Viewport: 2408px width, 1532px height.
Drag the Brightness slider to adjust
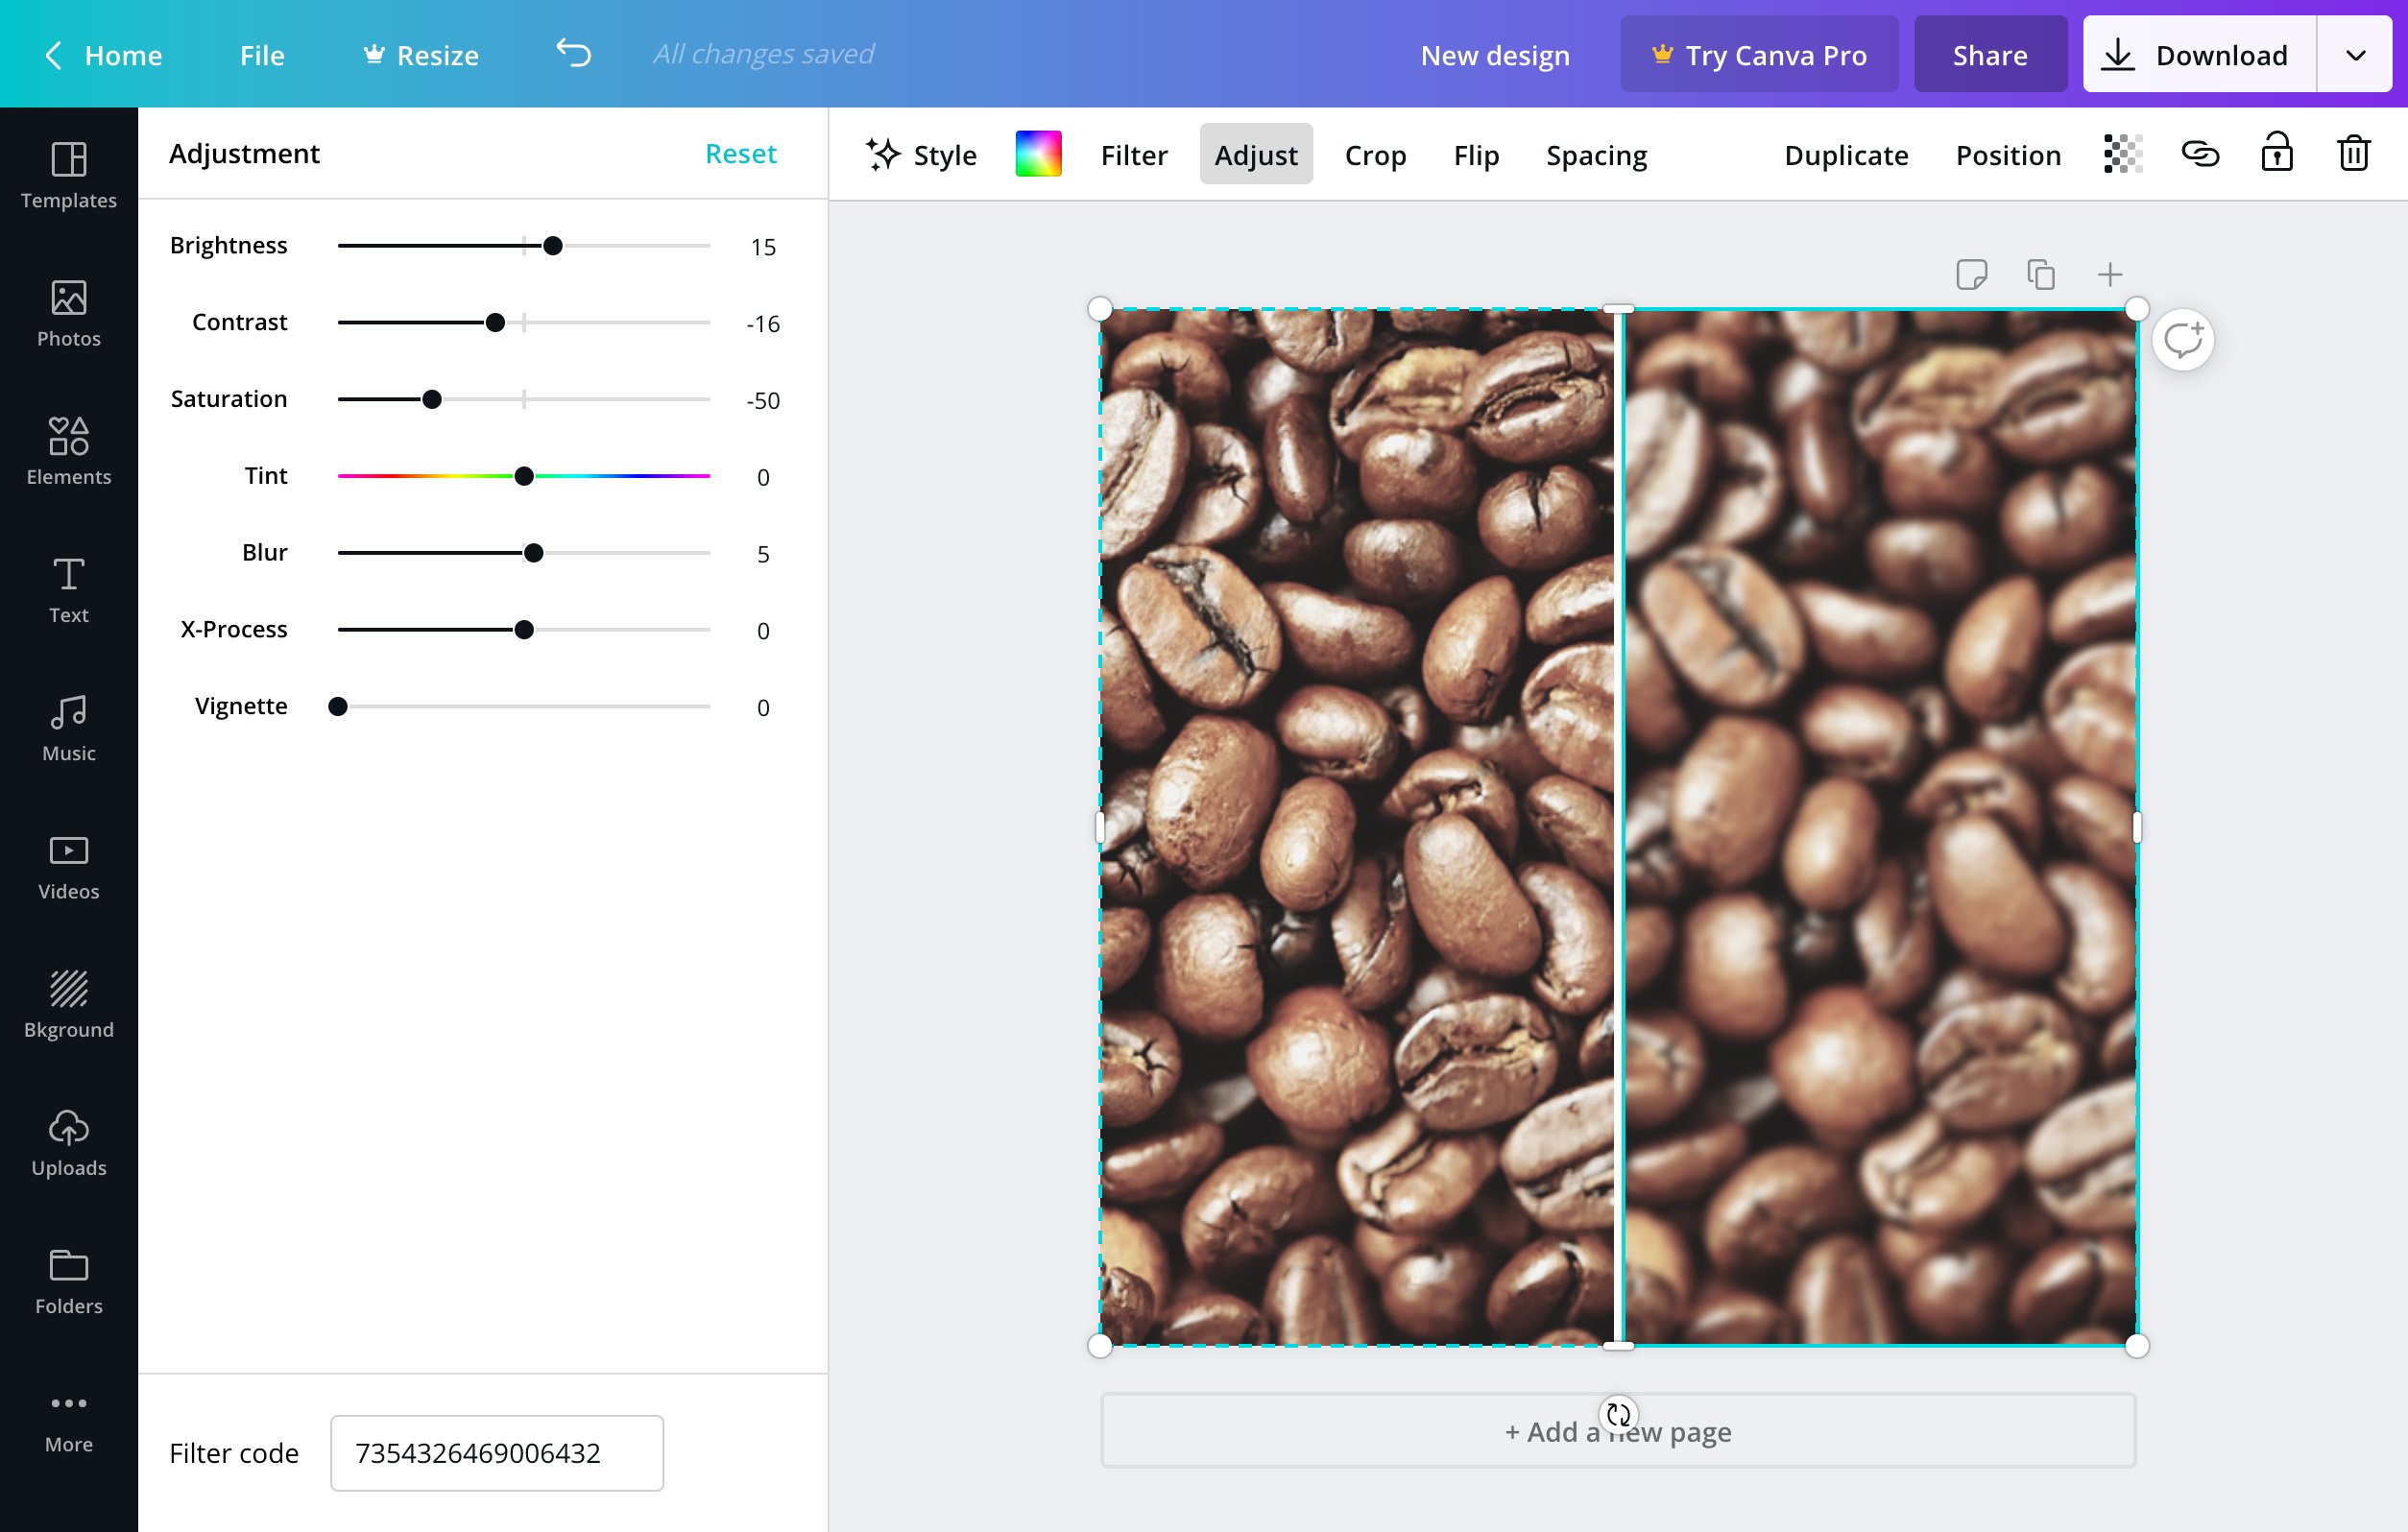coord(551,246)
